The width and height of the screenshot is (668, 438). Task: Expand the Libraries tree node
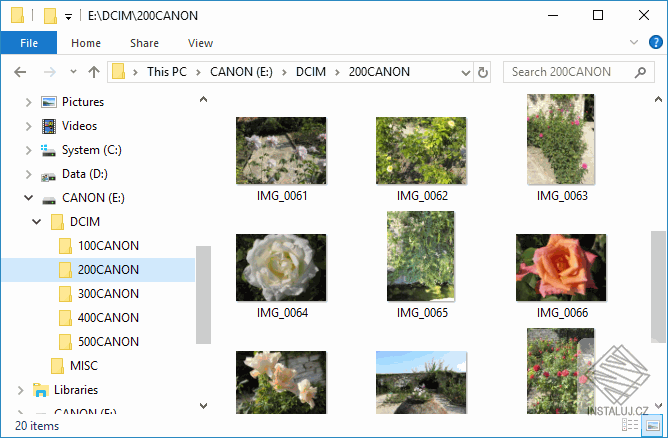20,390
